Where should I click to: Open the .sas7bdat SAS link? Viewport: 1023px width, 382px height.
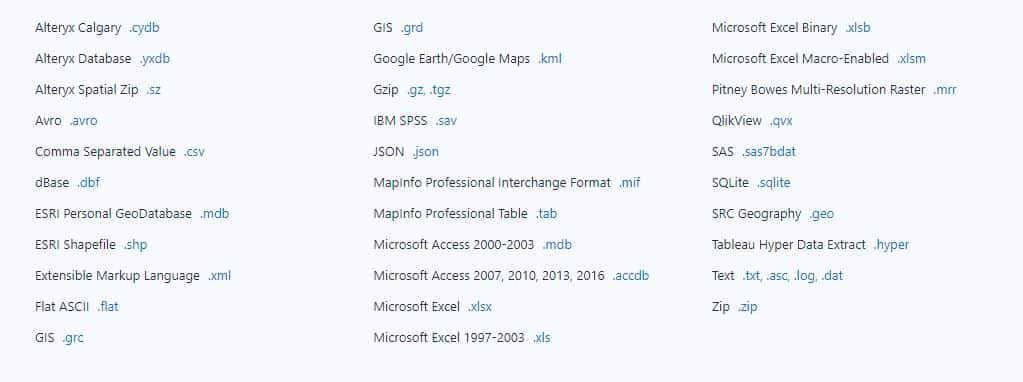pyautogui.click(x=769, y=152)
